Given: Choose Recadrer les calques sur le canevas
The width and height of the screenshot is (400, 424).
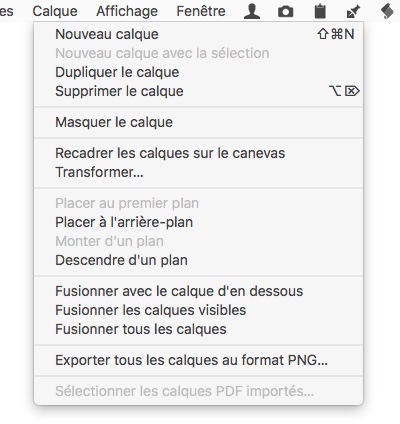Looking at the screenshot, I should pyautogui.click(x=199, y=153).
